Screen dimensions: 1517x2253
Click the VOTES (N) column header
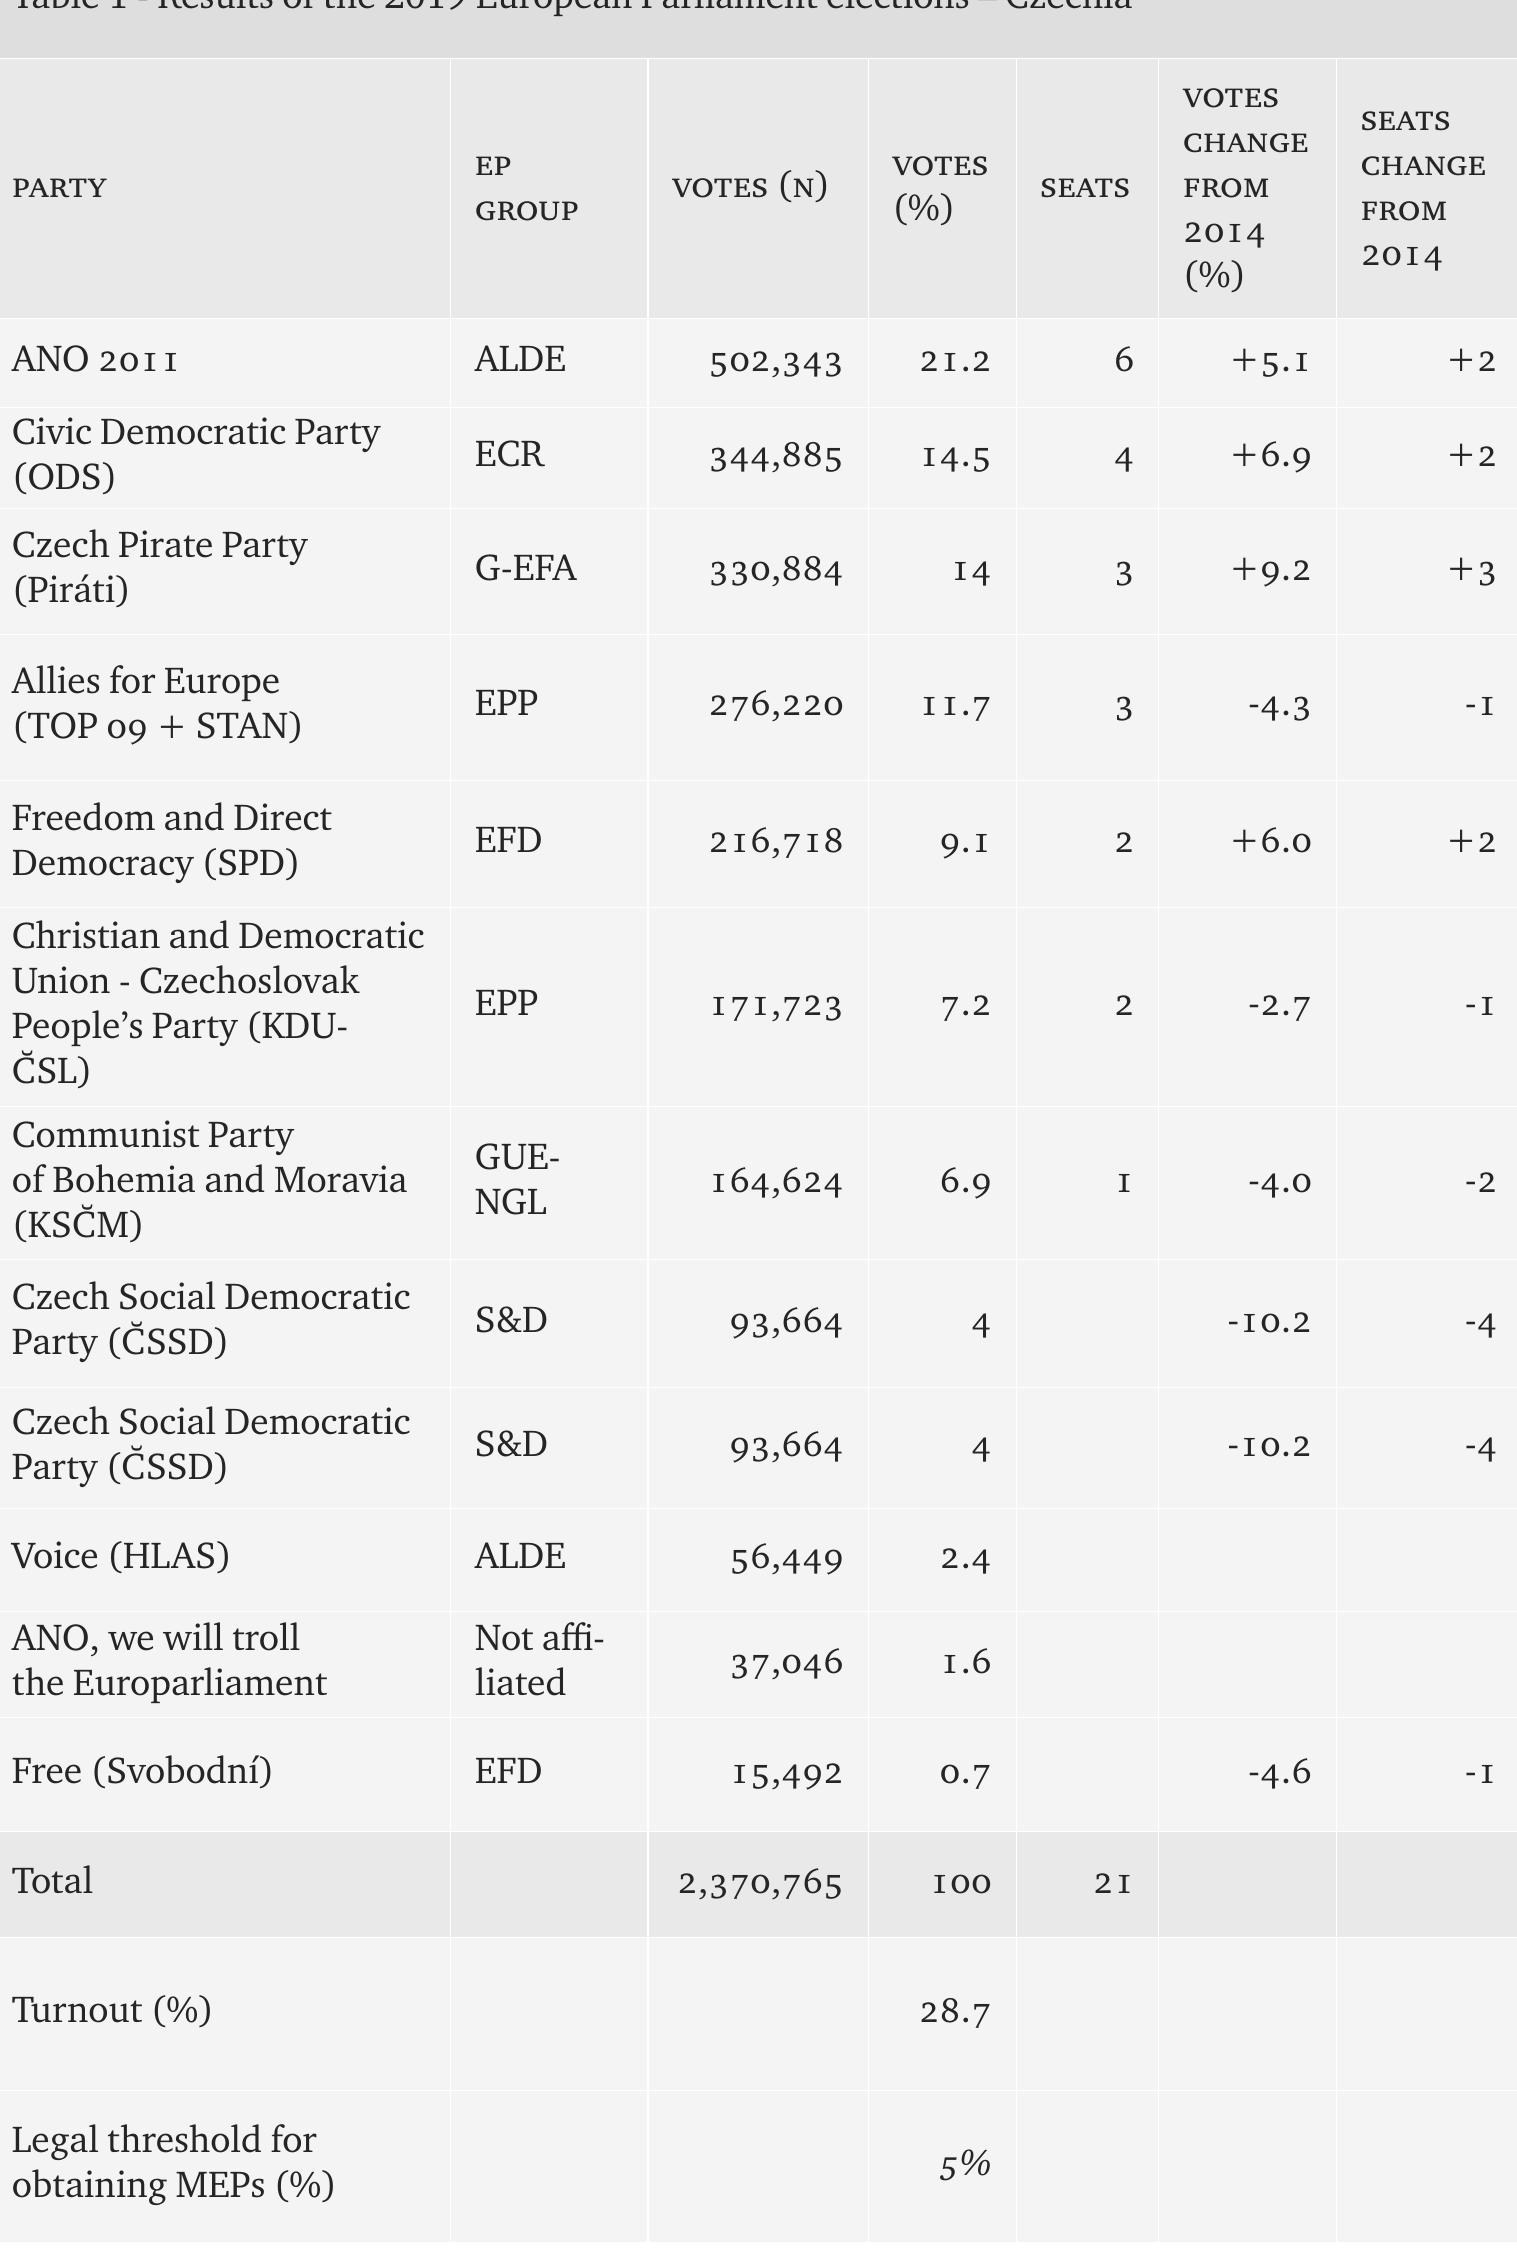pyautogui.click(x=749, y=187)
